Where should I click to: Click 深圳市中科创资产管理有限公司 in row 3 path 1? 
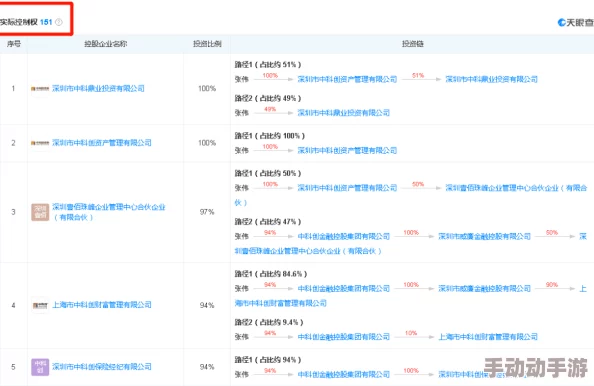pyautogui.click(x=347, y=188)
